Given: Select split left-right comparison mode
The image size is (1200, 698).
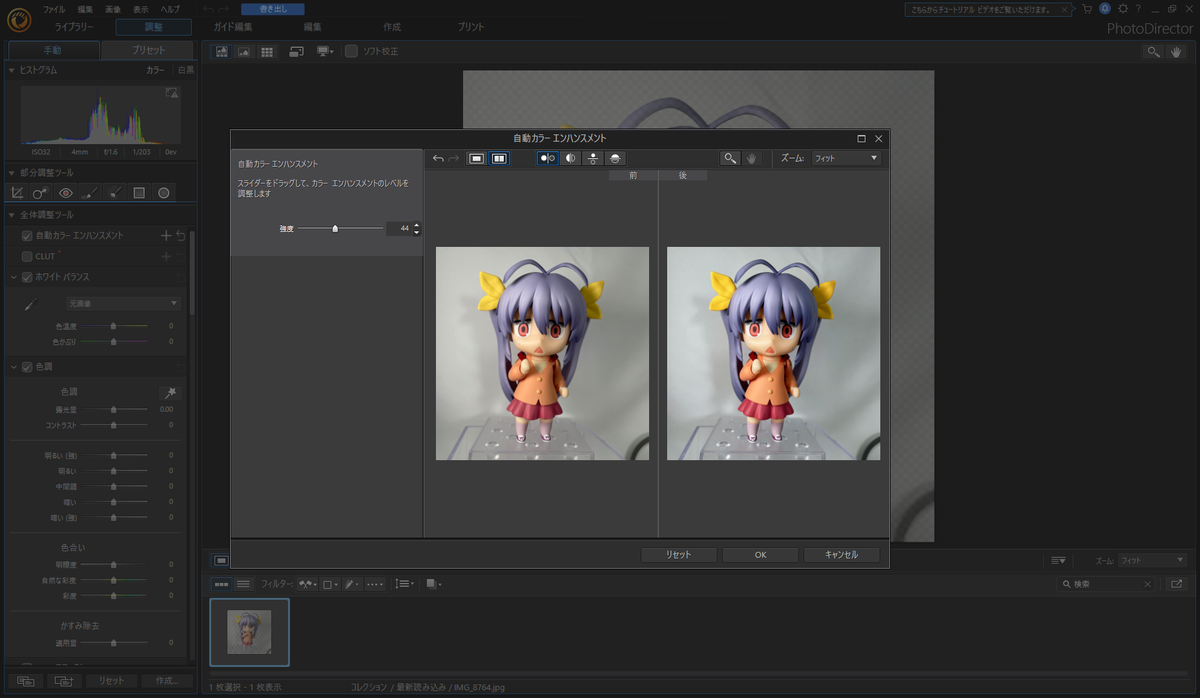Looking at the screenshot, I should coord(571,158).
